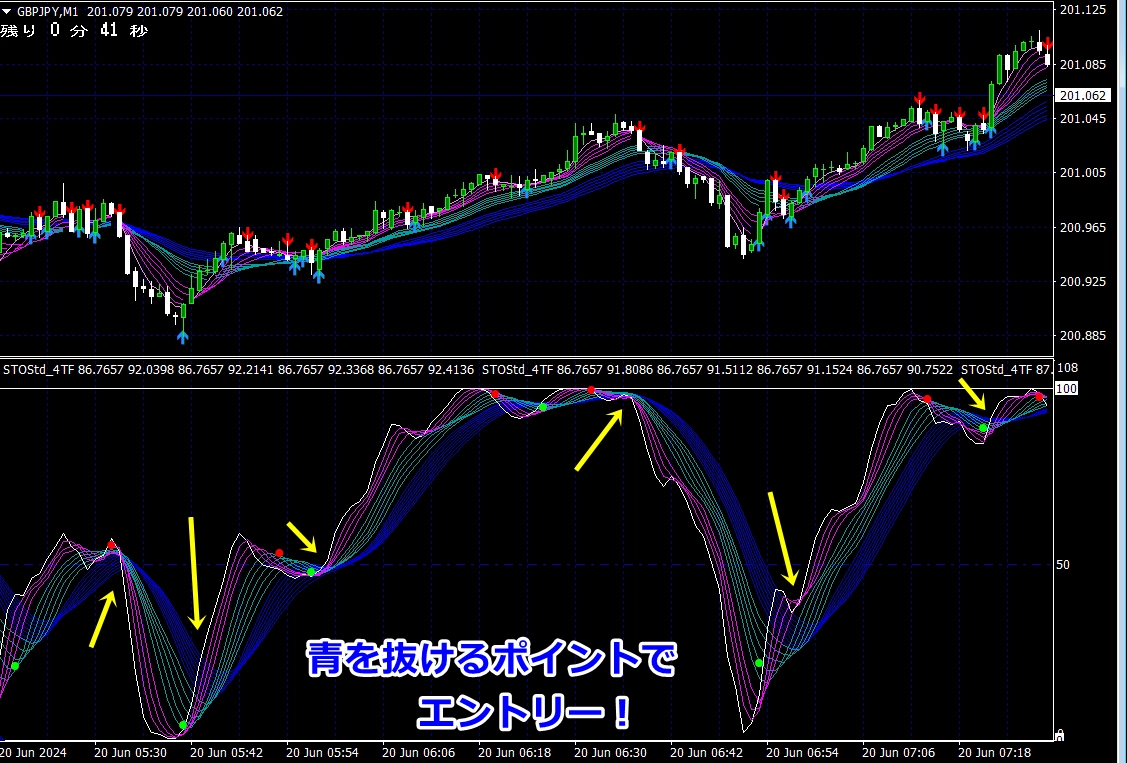Click the 残り 0 分 41 秒 countdown timer

75,30
